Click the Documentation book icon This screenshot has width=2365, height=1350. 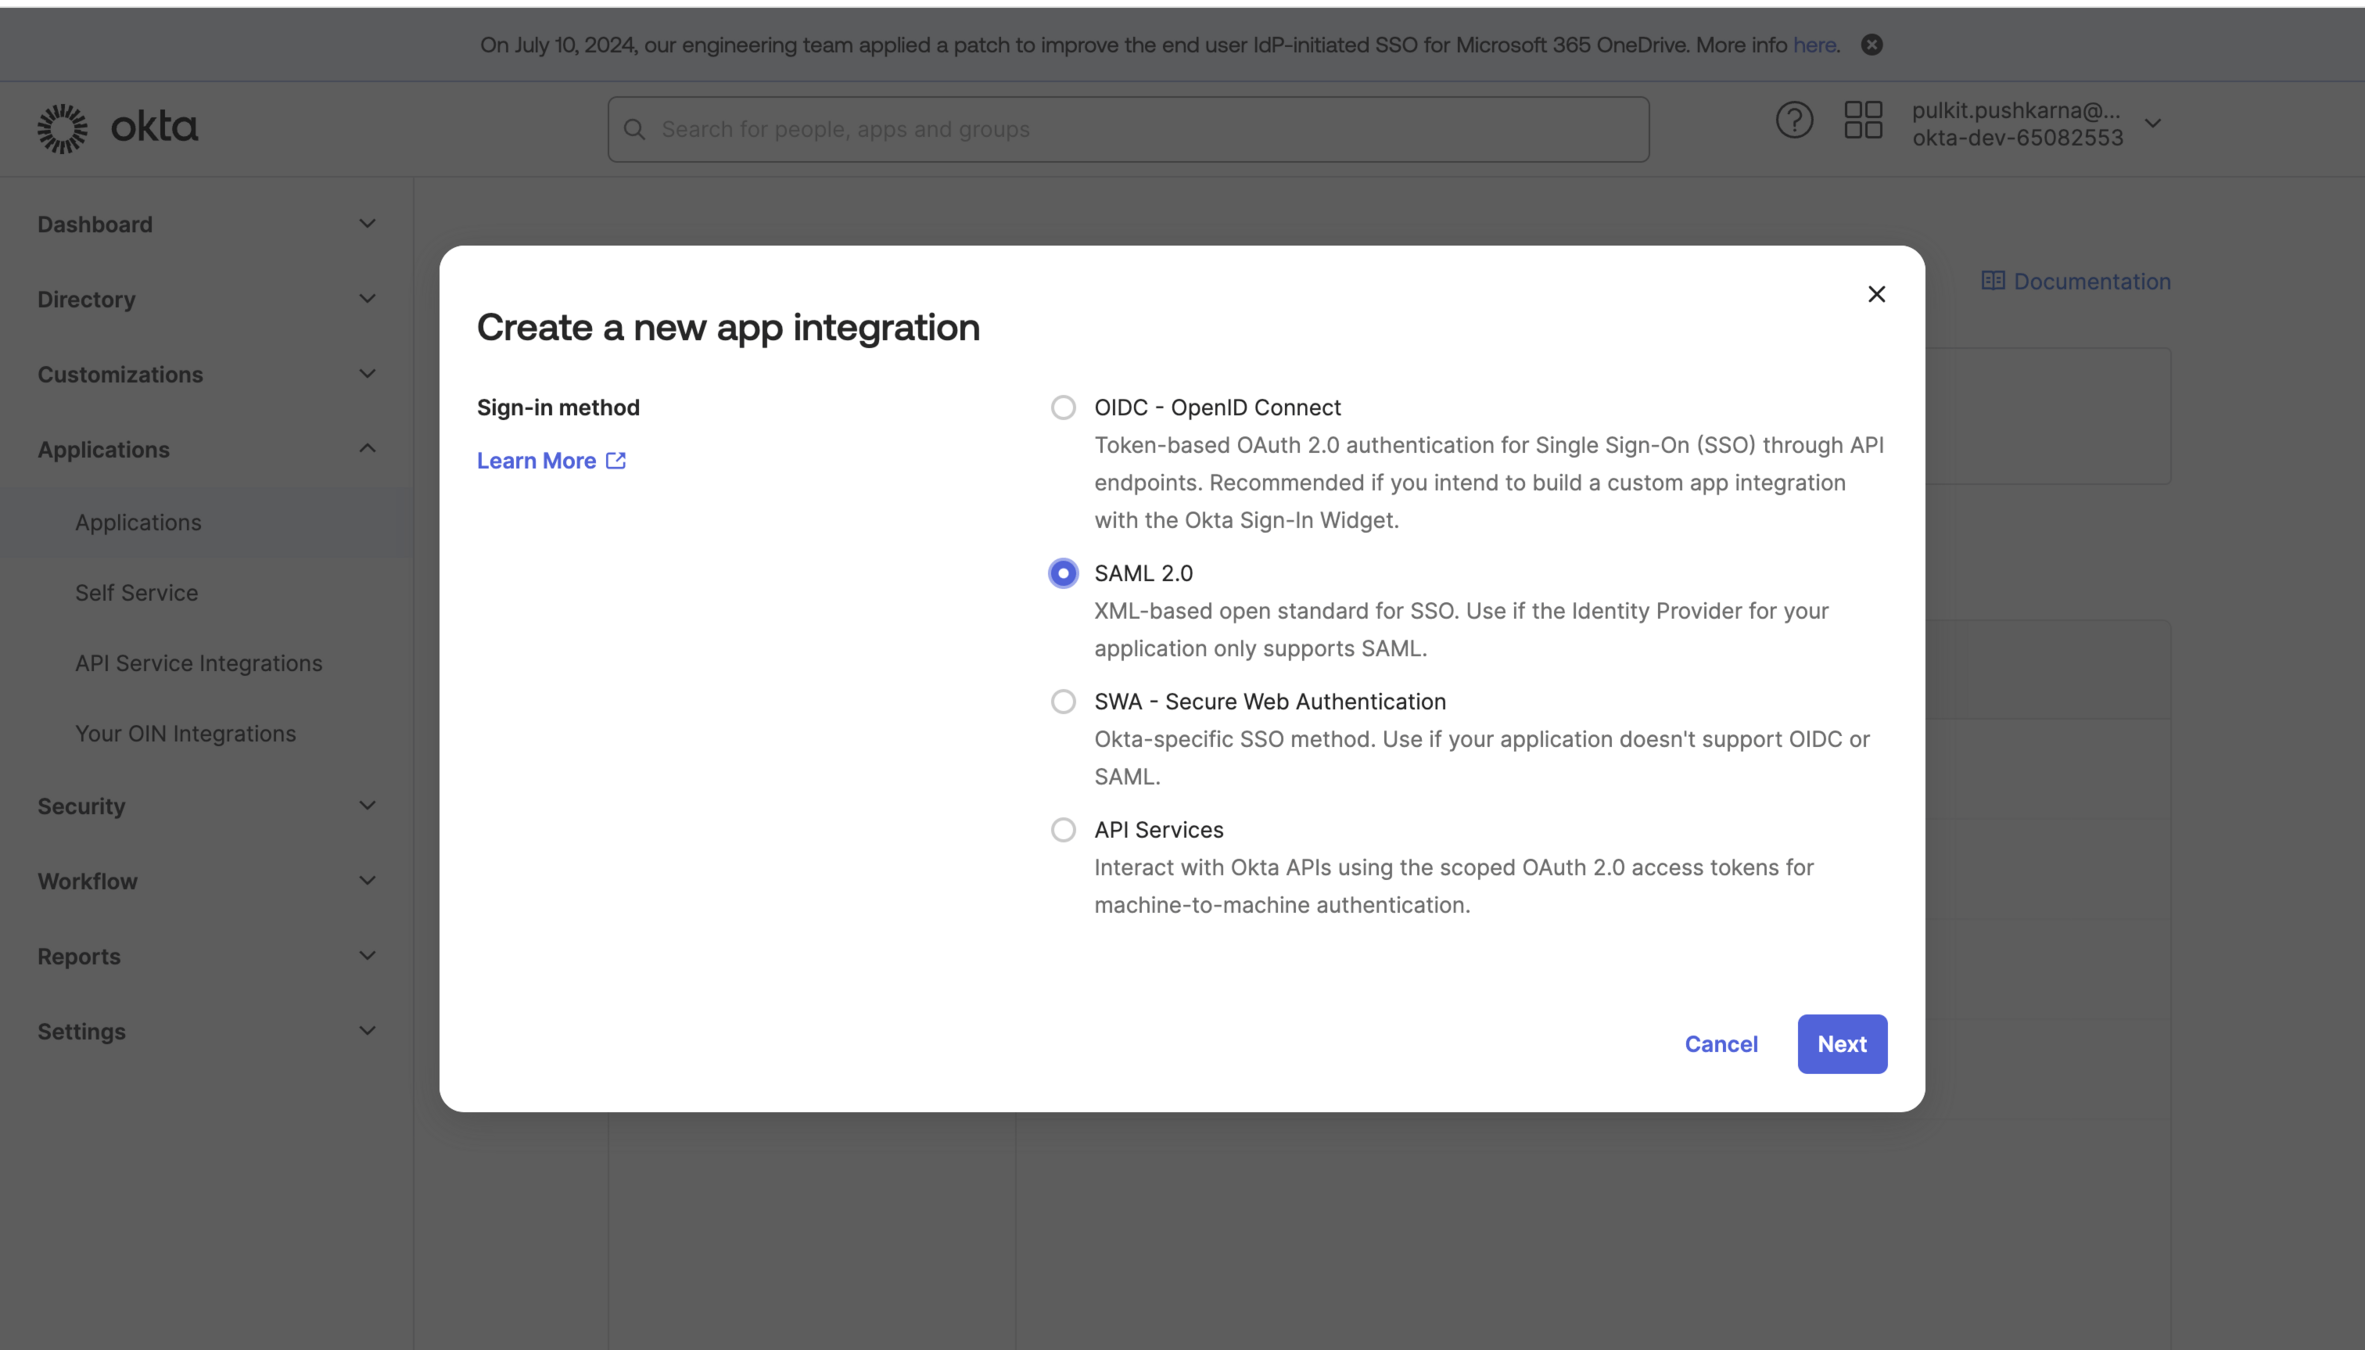click(1992, 281)
